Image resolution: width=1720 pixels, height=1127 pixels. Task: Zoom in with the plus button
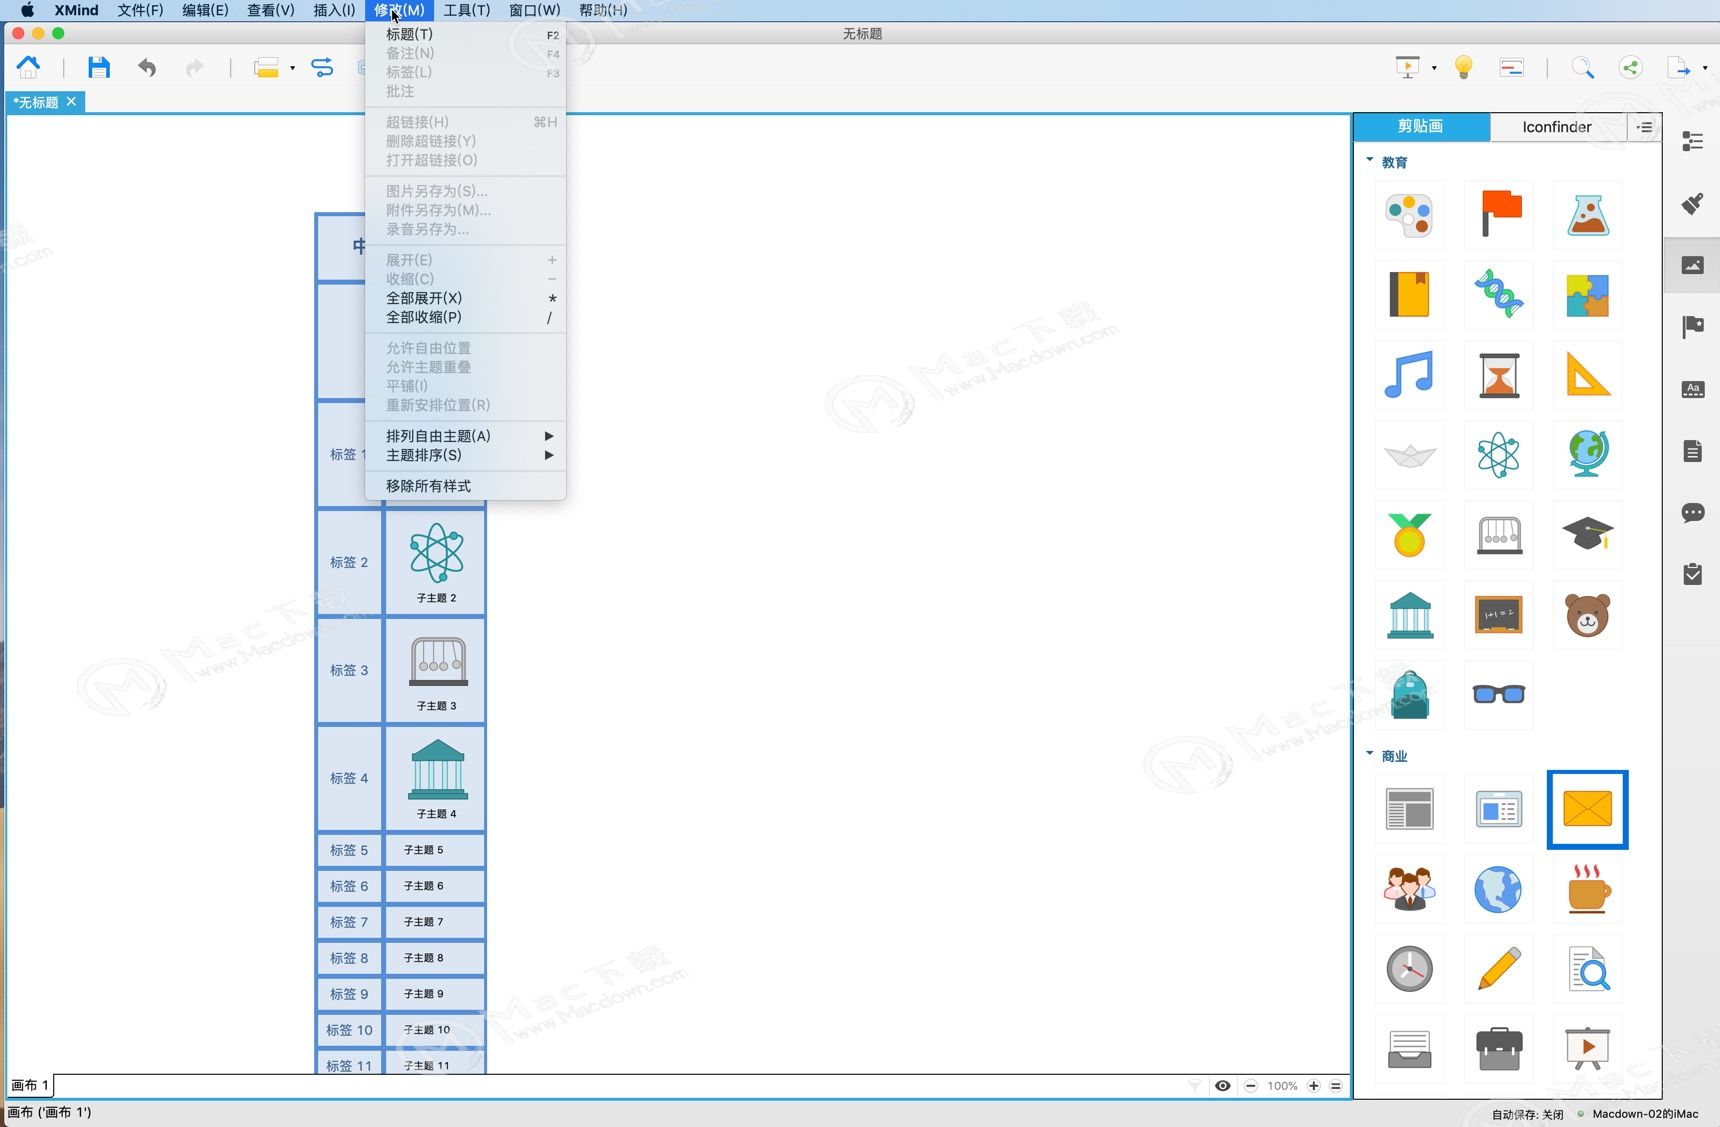tap(1314, 1086)
